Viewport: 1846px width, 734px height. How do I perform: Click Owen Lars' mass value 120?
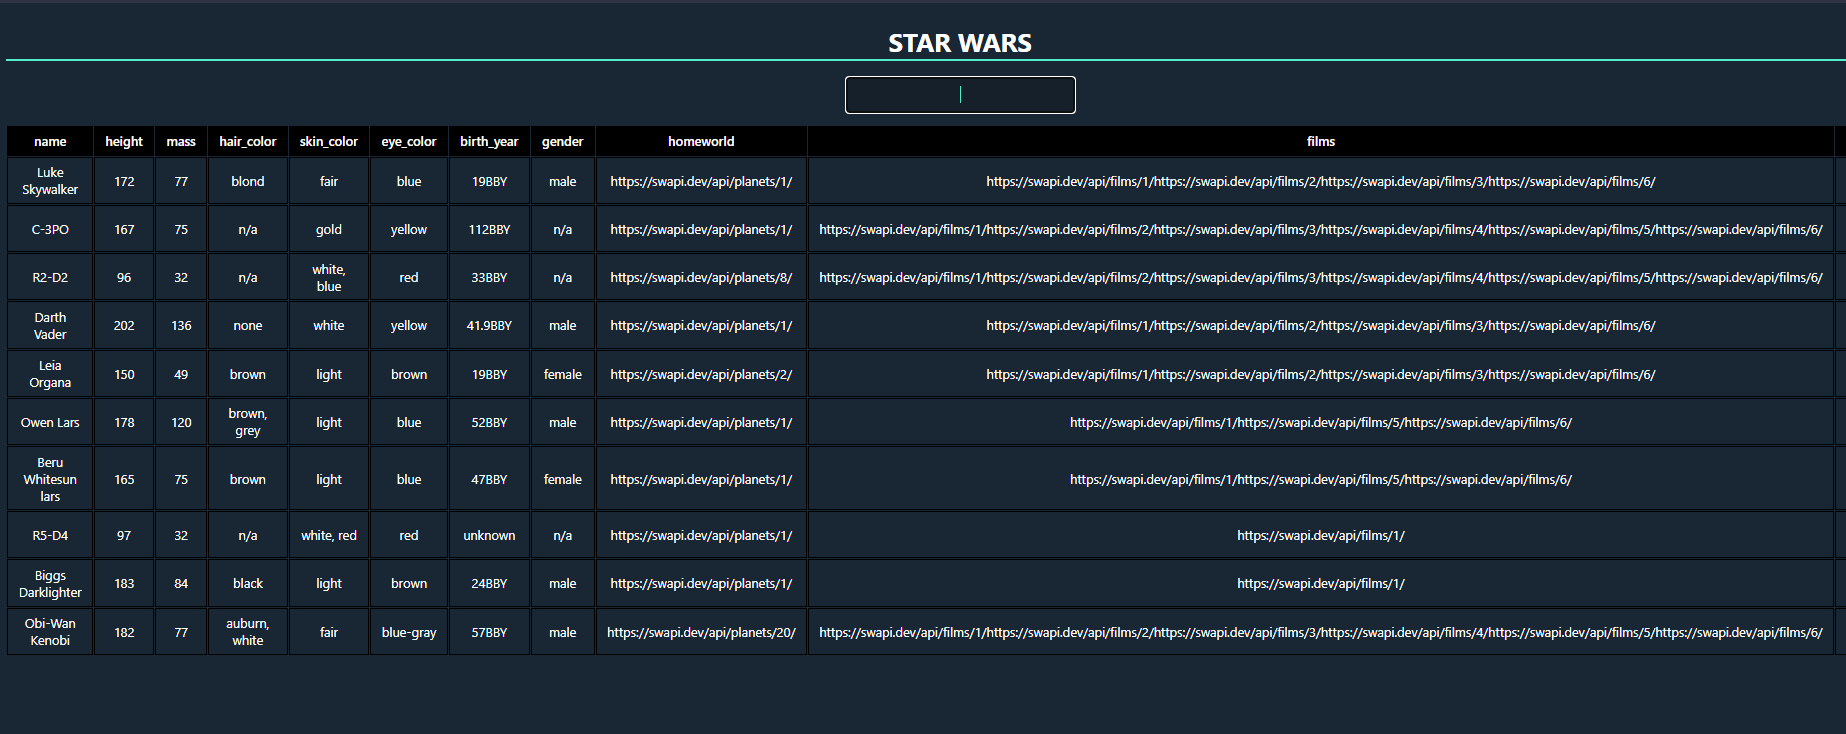tap(181, 422)
